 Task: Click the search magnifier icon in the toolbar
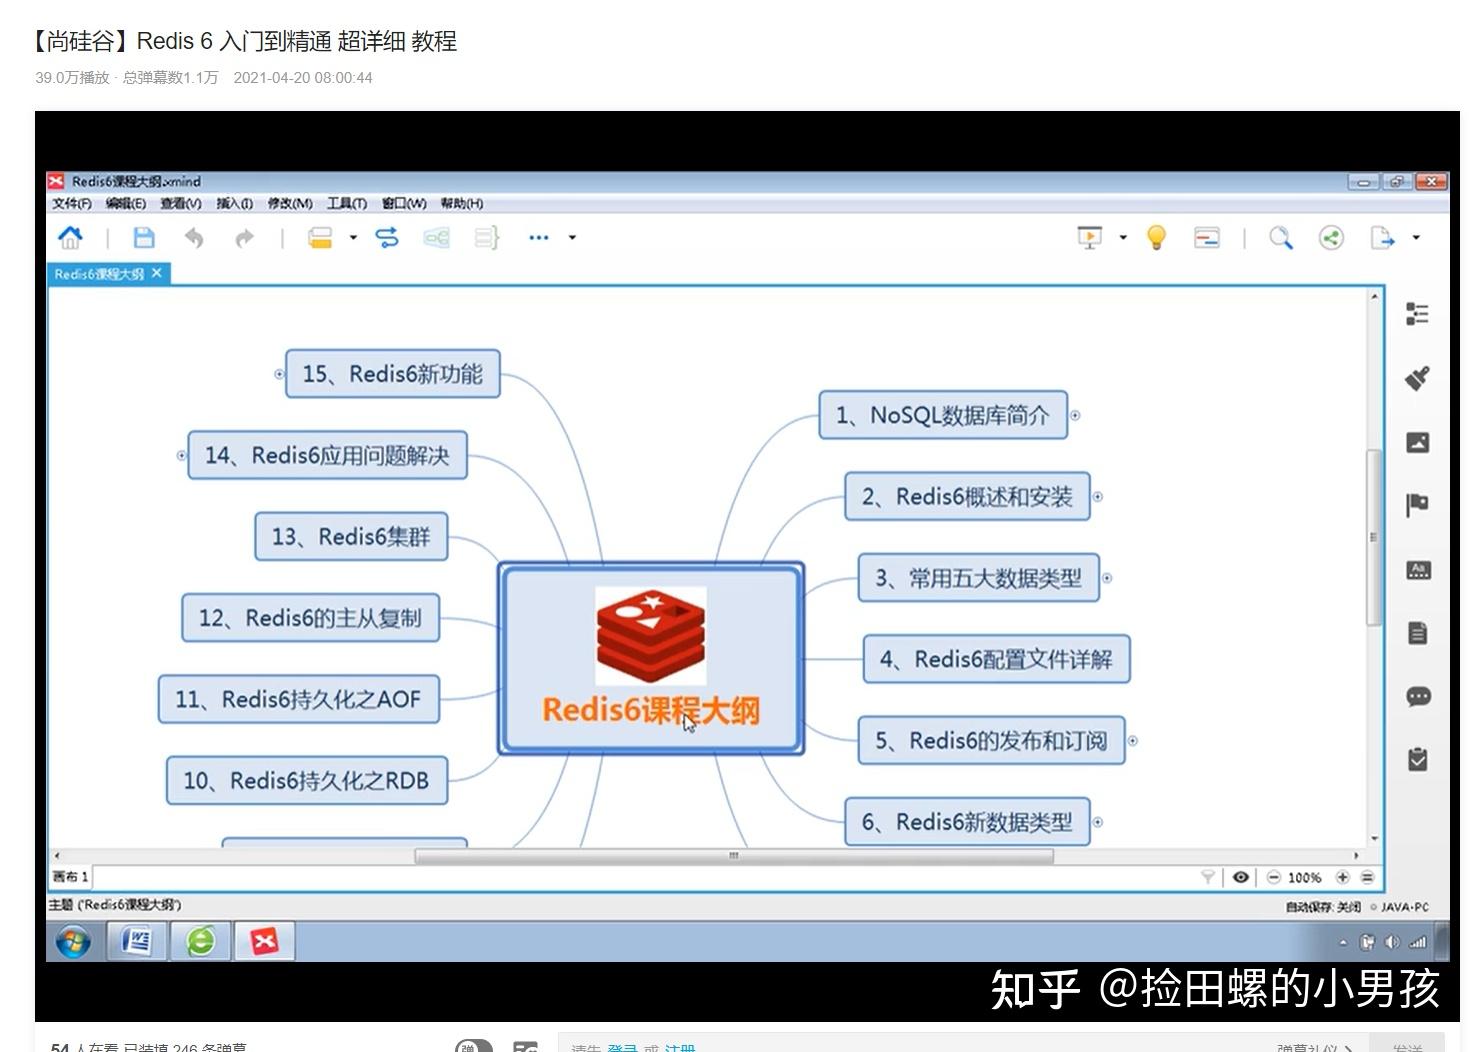point(1281,238)
